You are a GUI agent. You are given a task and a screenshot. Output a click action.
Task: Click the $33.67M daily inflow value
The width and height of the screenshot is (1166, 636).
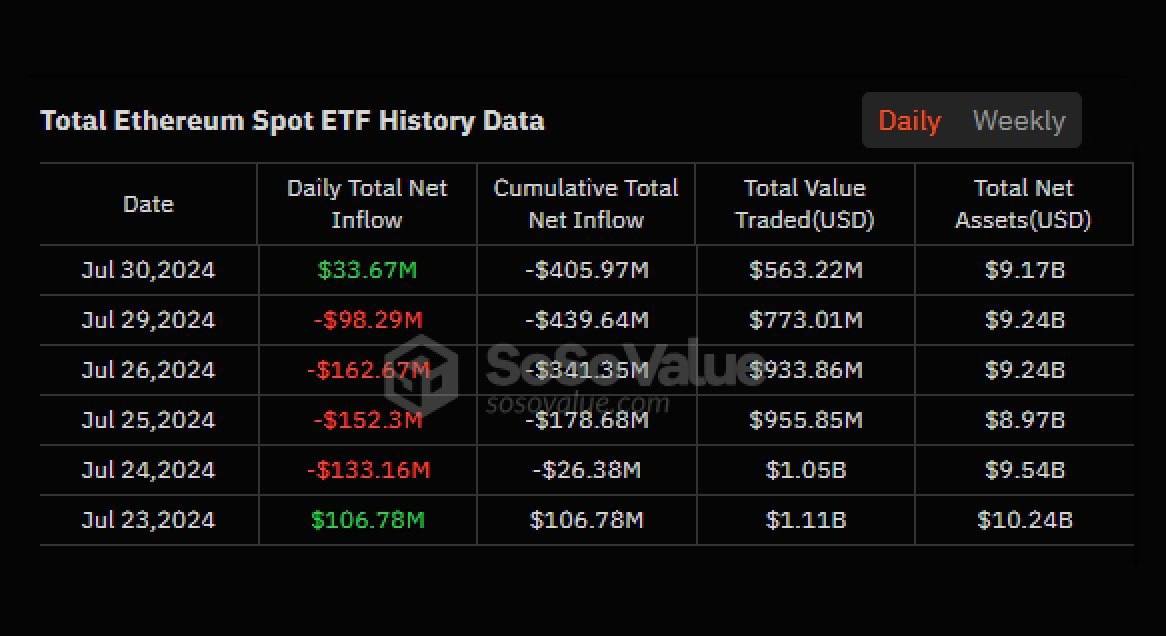[x=367, y=270]
